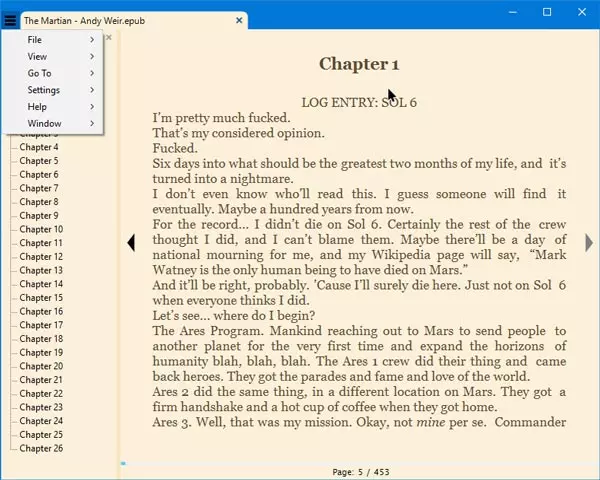Jump to Chapter 25 in contents

click(41, 435)
